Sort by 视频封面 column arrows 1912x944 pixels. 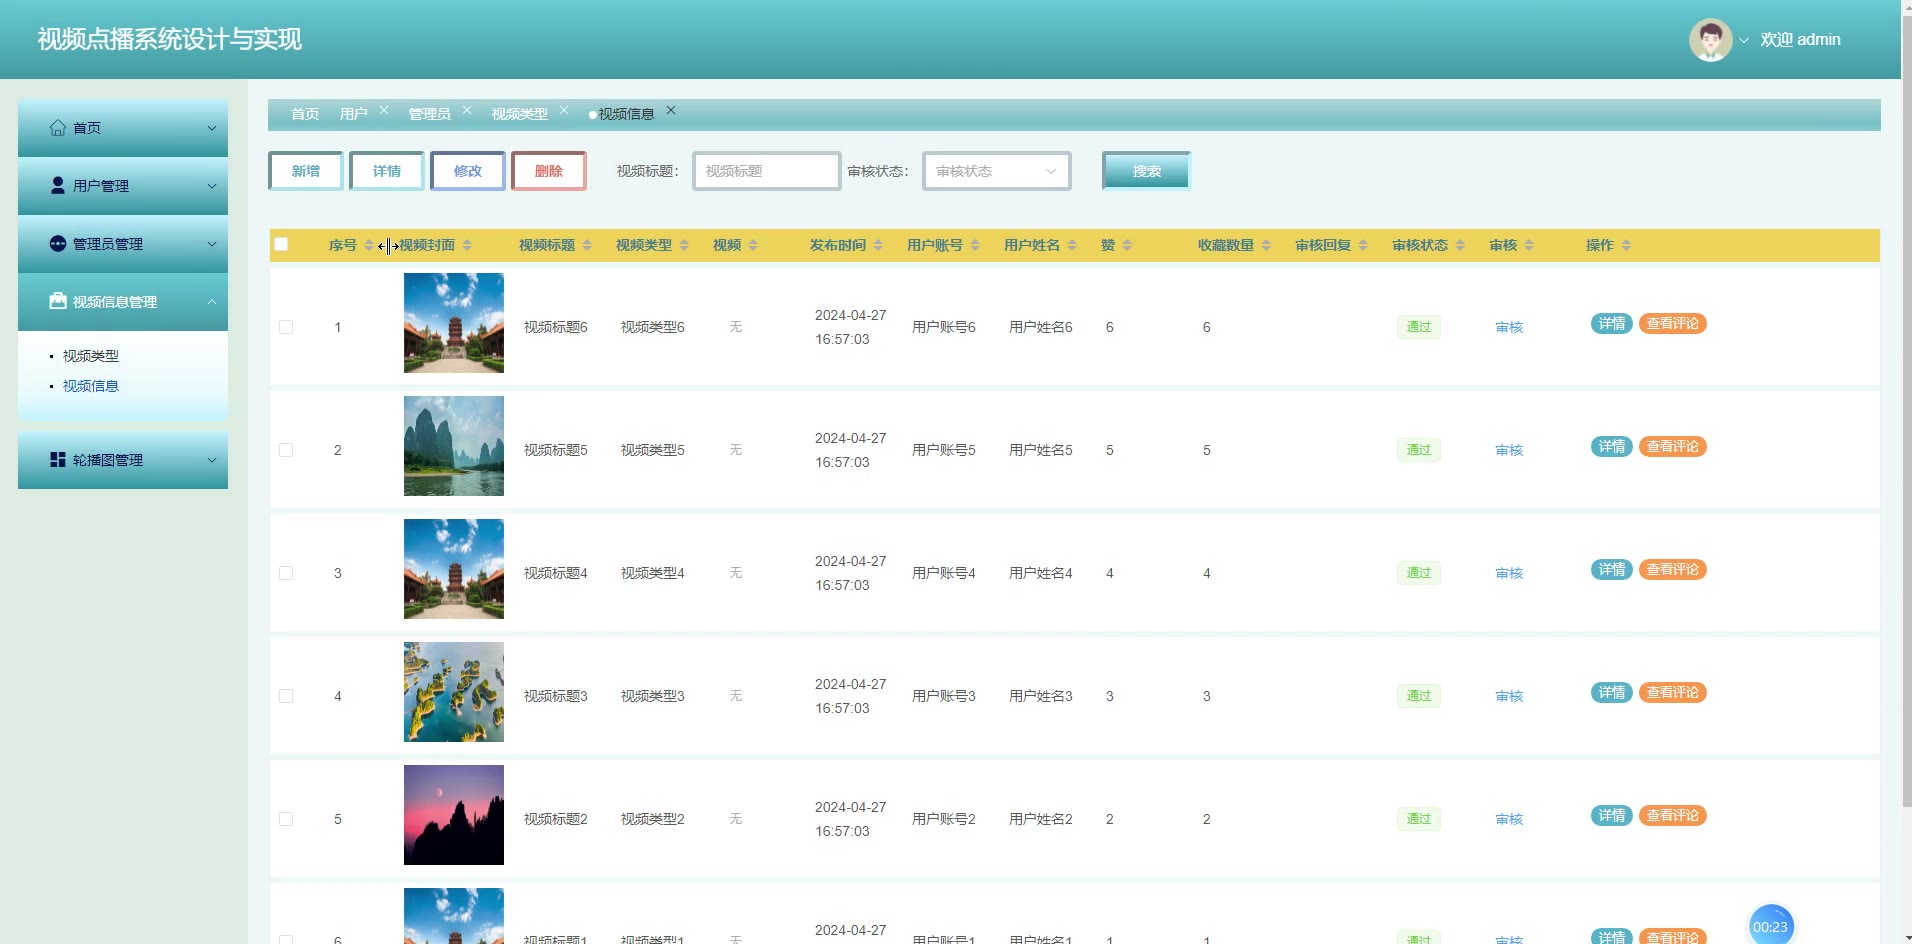click(467, 245)
